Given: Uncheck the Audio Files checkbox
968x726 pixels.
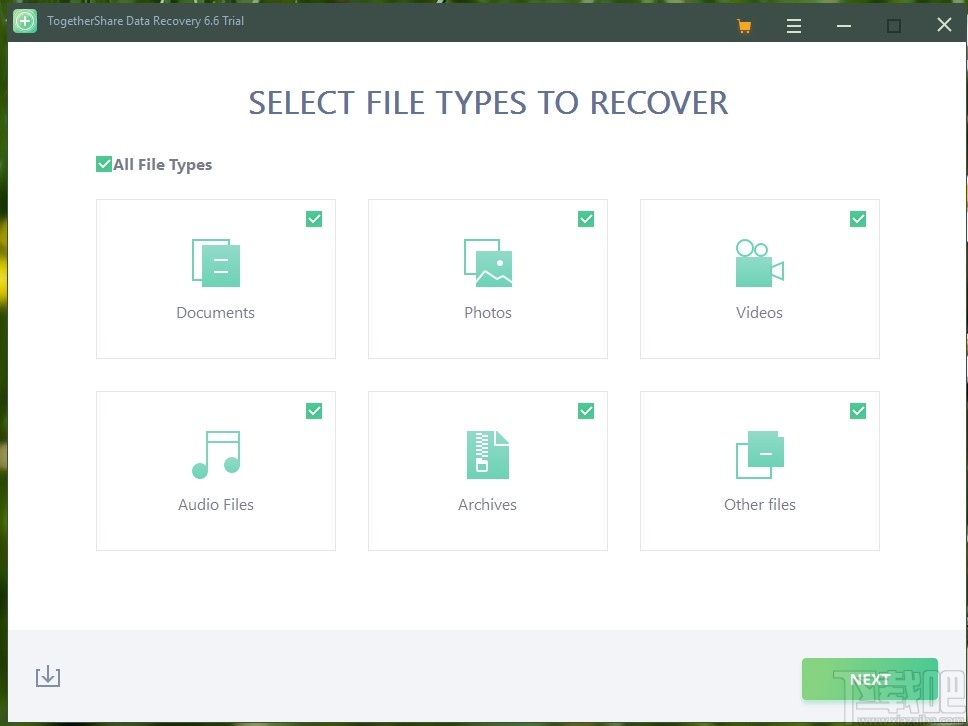Looking at the screenshot, I should (x=314, y=410).
